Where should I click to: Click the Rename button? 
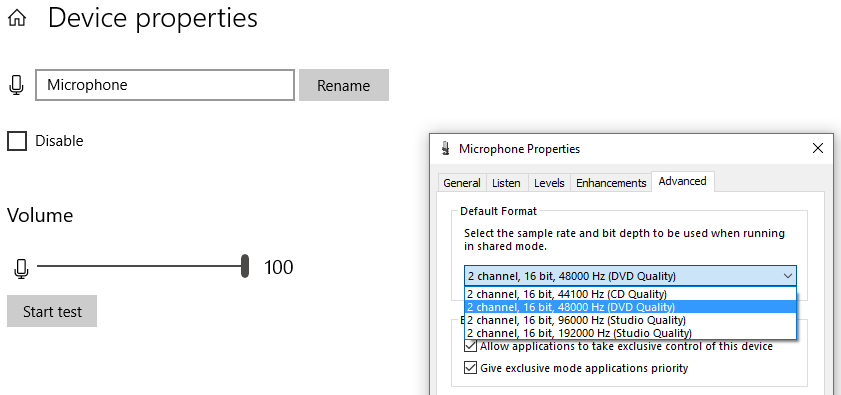(344, 85)
